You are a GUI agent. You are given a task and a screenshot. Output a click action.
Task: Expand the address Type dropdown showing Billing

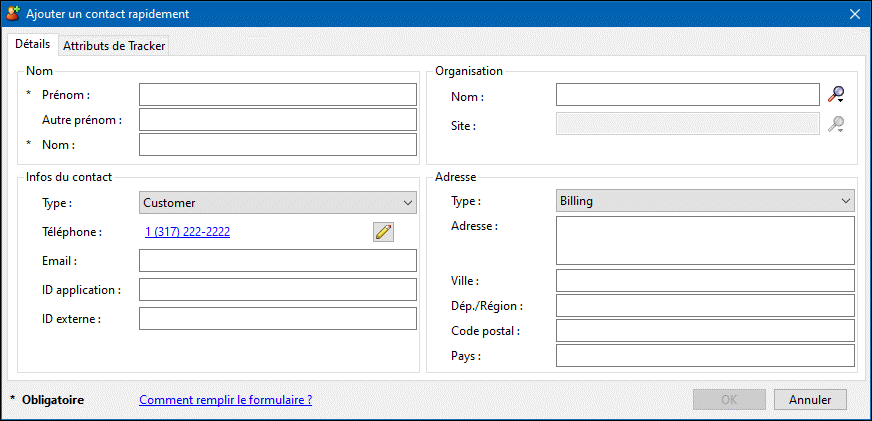tap(704, 201)
